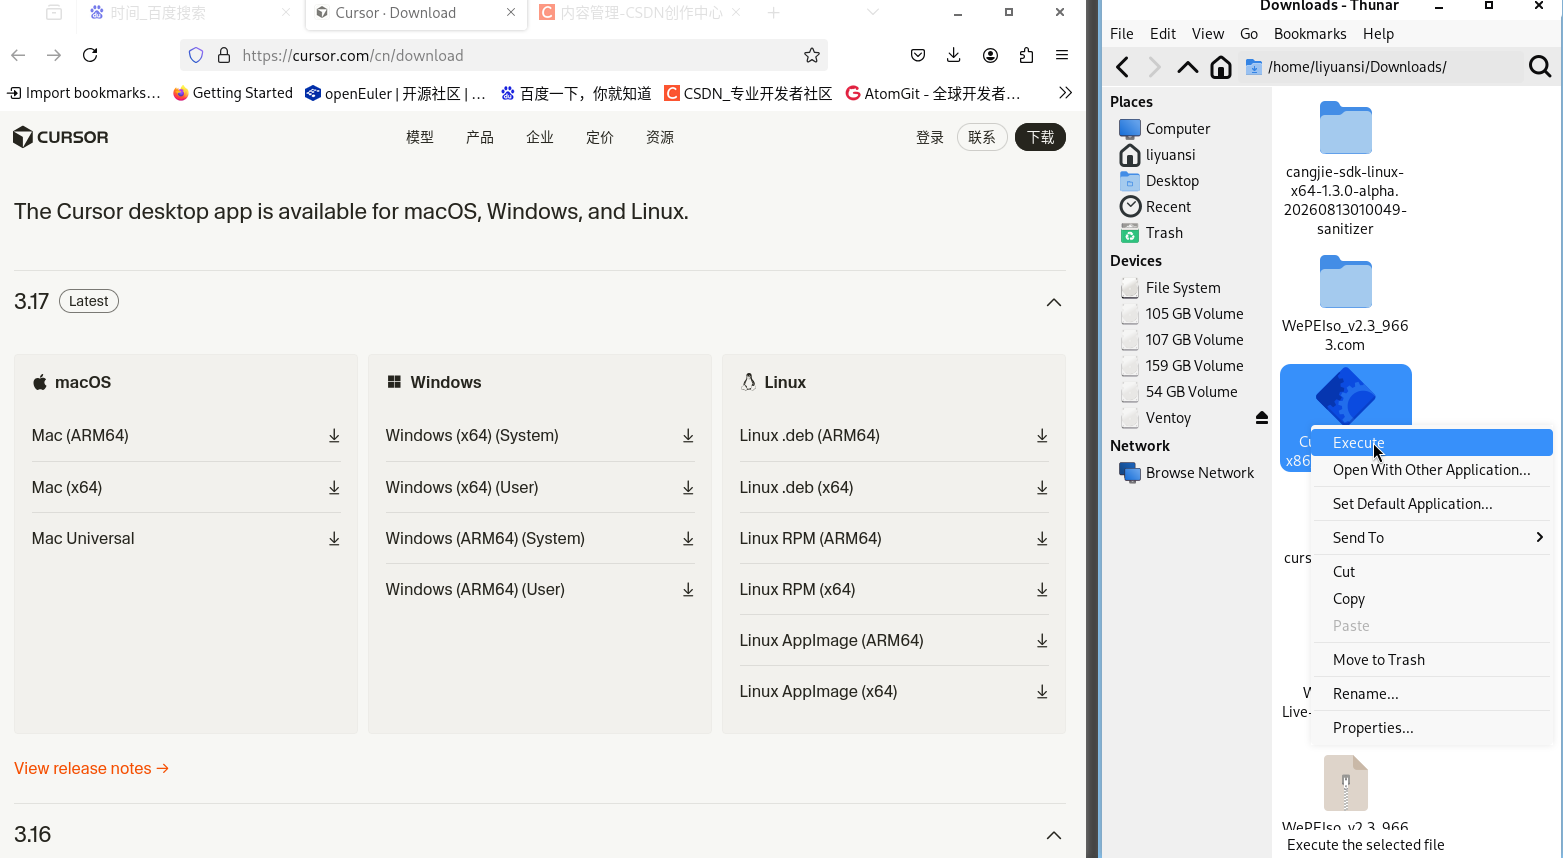Download Linux .deb (x64) arrow icon
This screenshot has width=1563, height=858.
(1042, 488)
